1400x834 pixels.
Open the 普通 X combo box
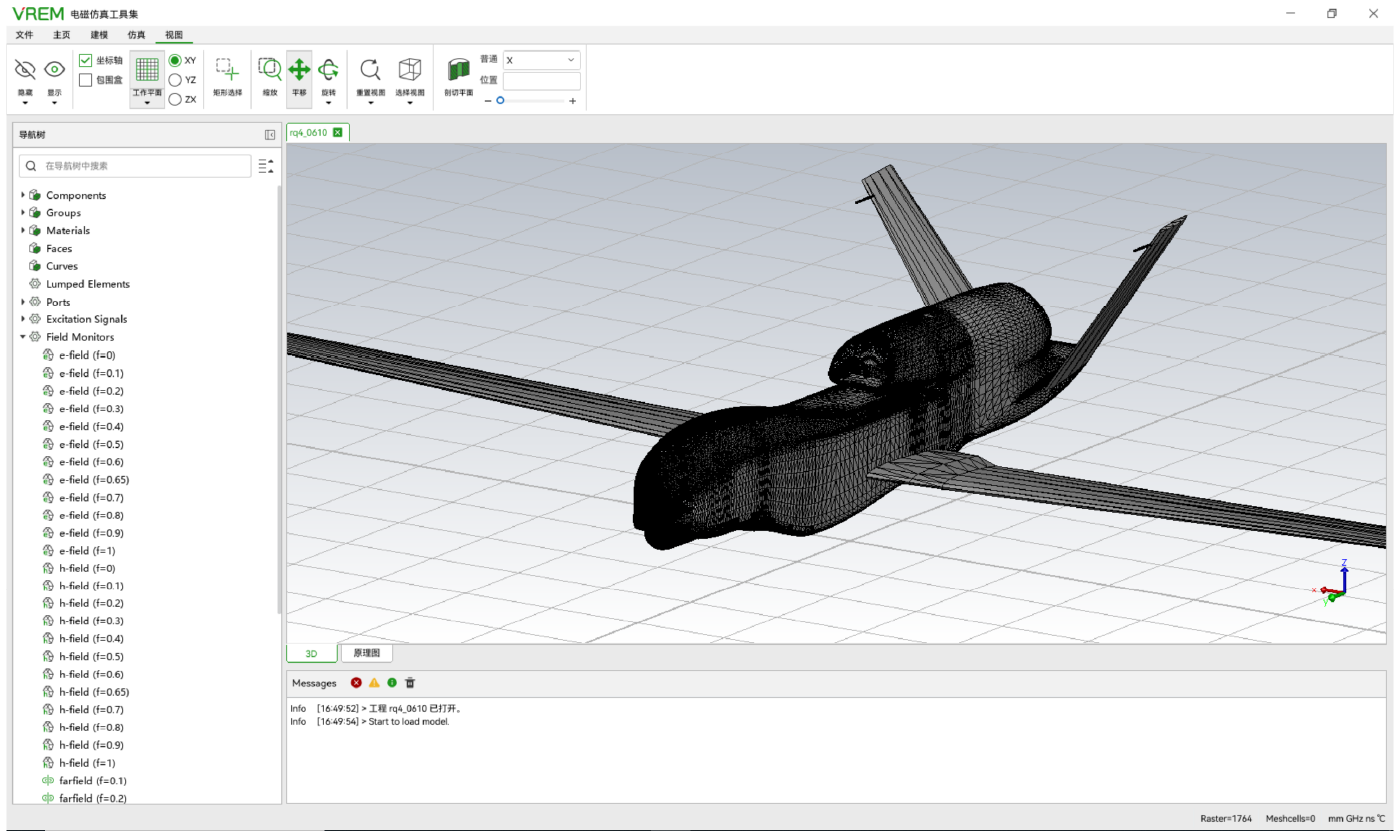541,60
